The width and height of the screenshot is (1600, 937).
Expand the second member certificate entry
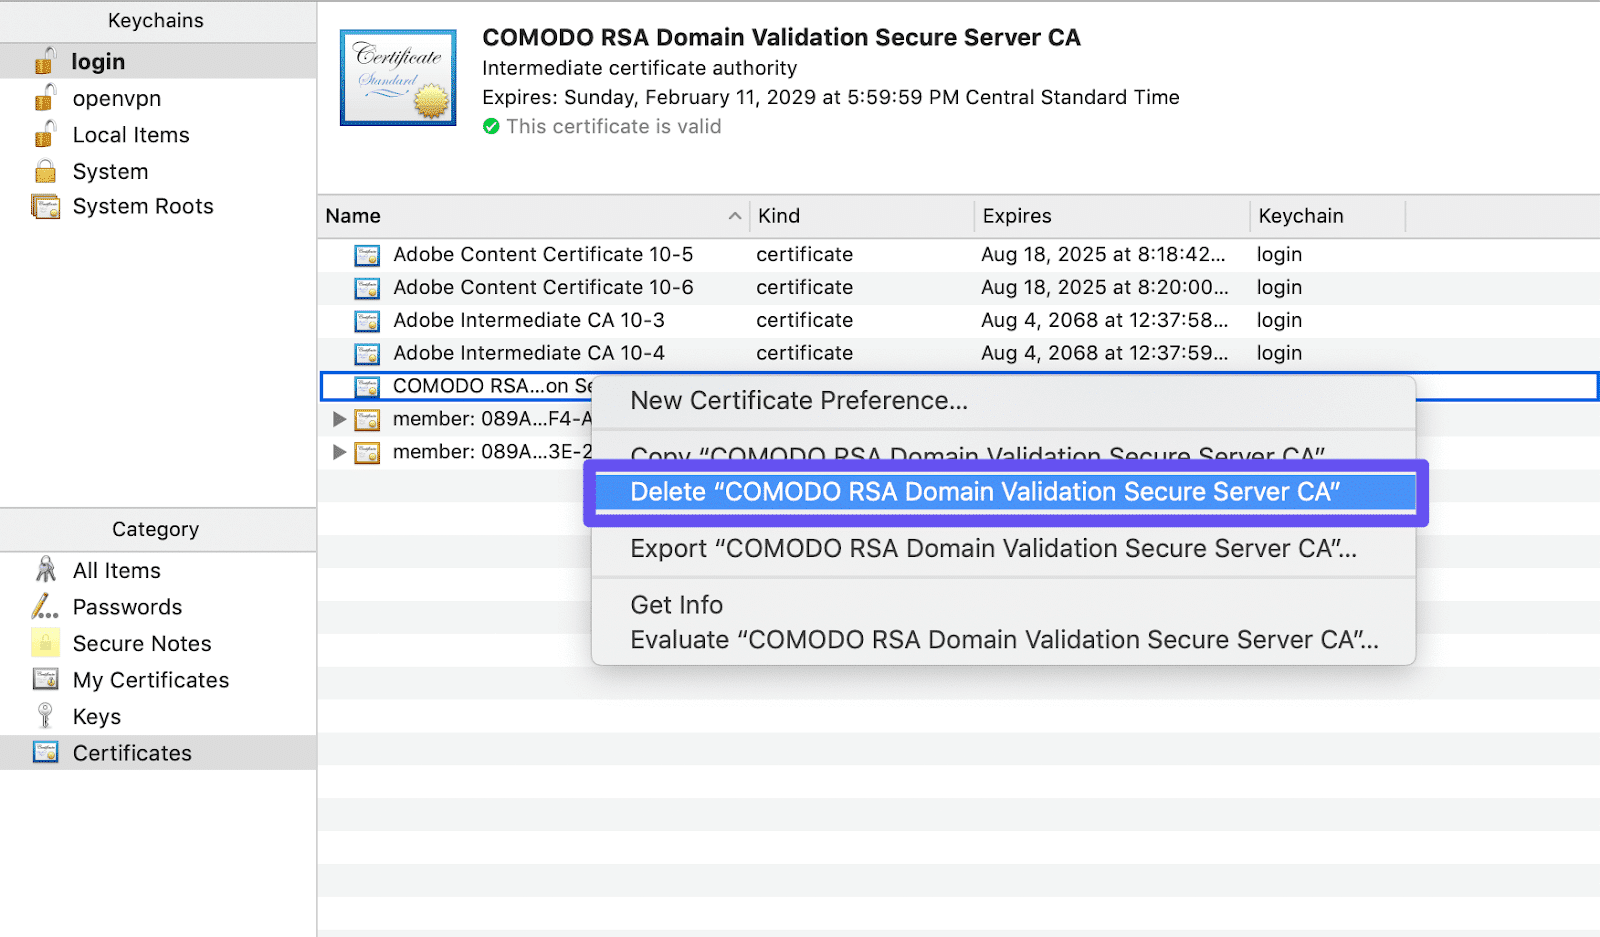coord(339,452)
